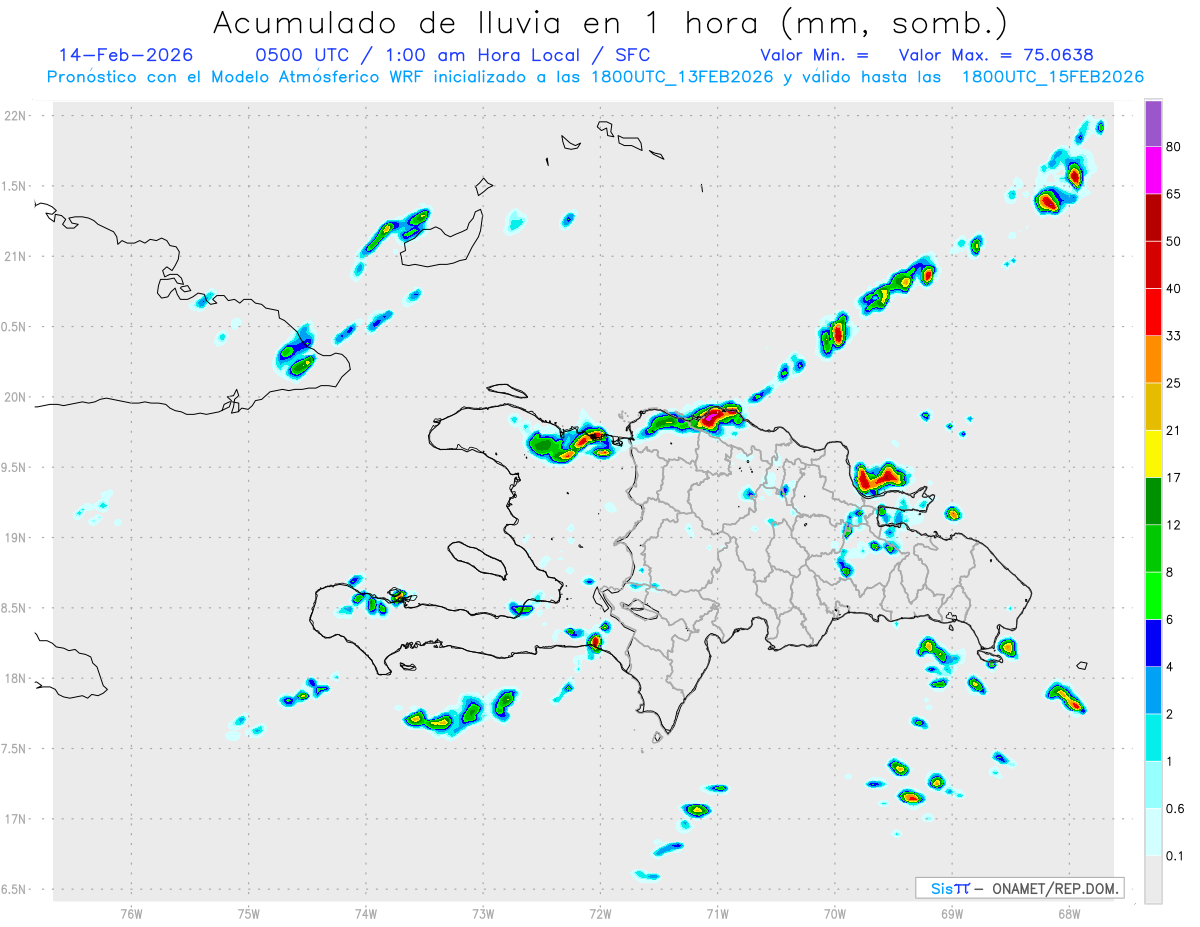The image size is (1200, 927).
Task: Click the pale cyan swatch between 0.6 and 1
Action: [x=1153, y=784]
